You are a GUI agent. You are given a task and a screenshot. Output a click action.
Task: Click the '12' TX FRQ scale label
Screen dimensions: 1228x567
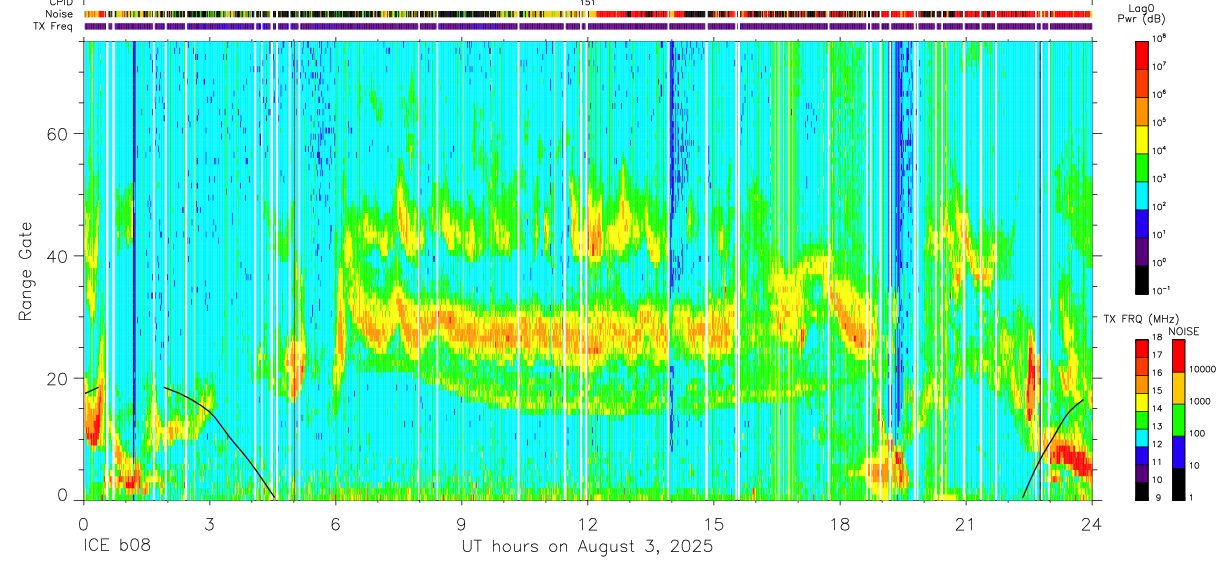pyautogui.click(x=1159, y=443)
